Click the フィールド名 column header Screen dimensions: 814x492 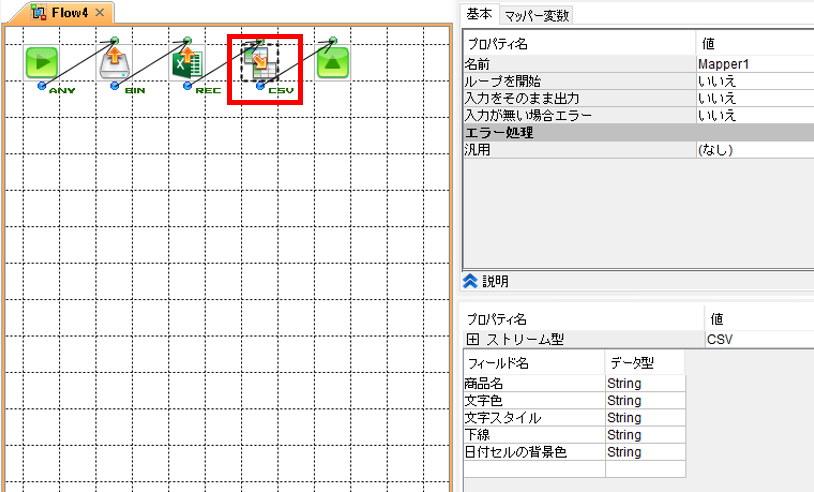click(x=534, y=363)
